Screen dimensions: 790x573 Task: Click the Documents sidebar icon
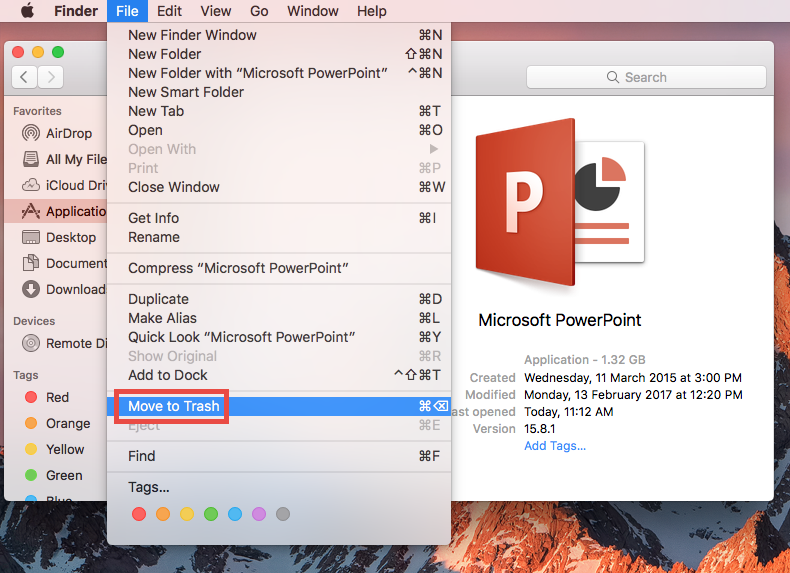pyautogui.click(x=31, y=263)
